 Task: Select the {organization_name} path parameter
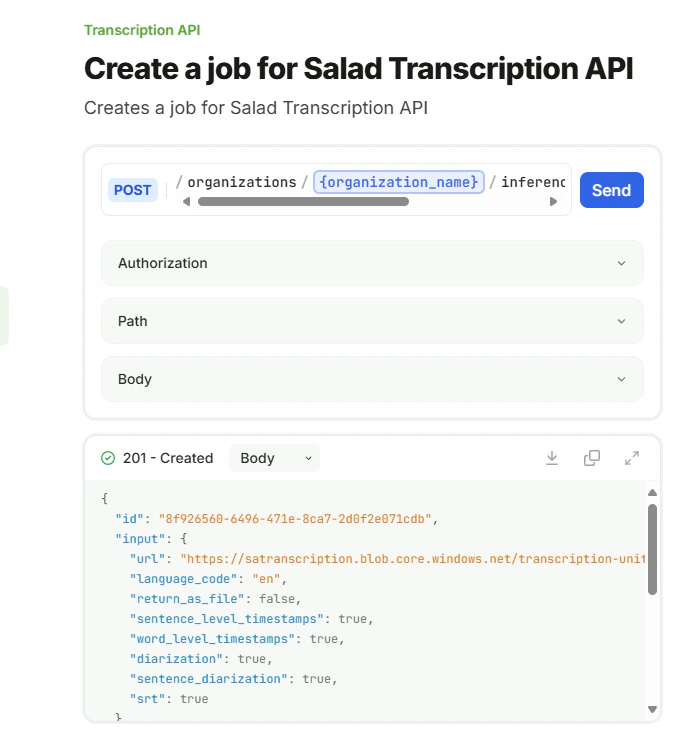pyautogui.click(x=398, y=182)
